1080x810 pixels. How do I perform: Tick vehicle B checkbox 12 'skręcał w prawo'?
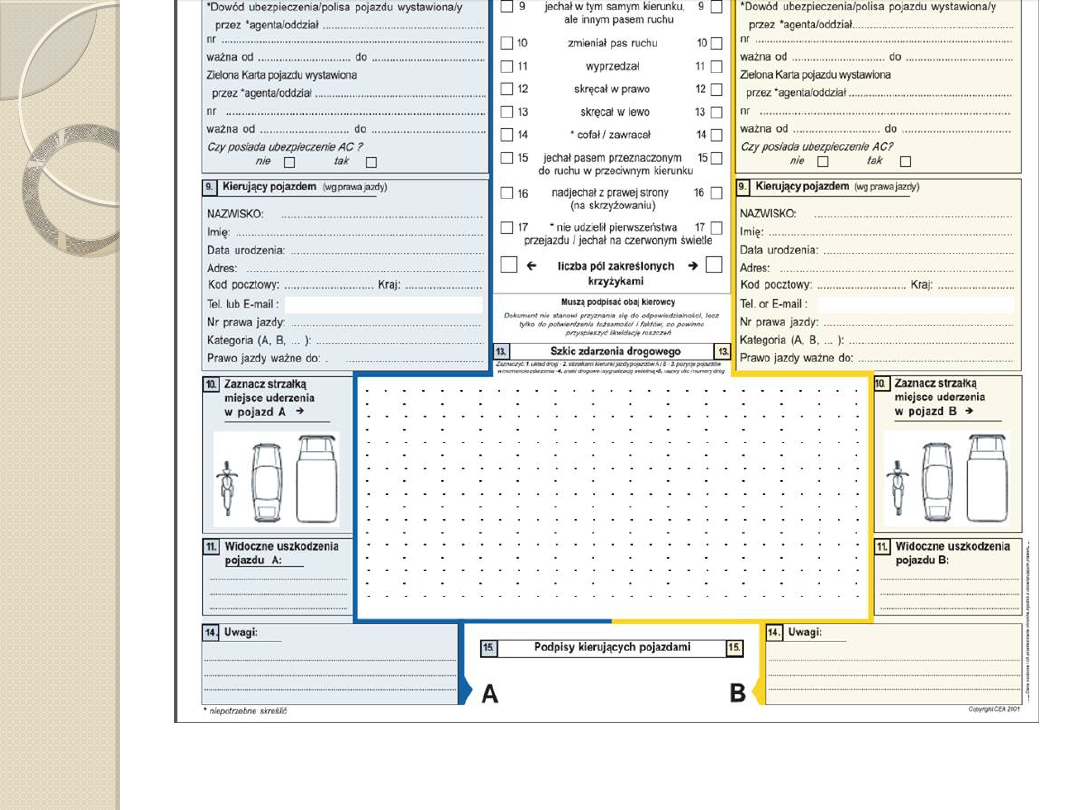pos(716,90)
